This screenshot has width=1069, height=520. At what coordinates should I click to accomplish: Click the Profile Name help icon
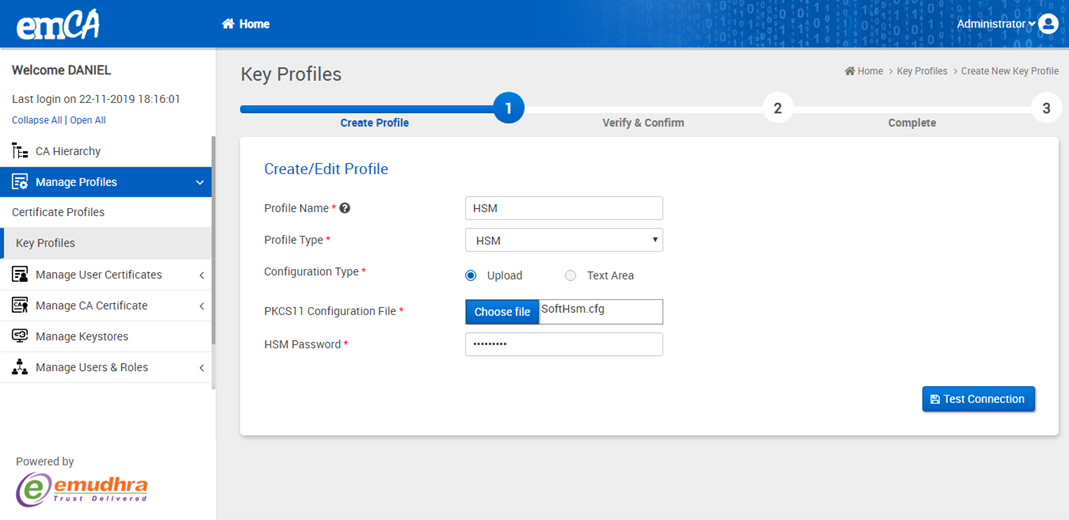point(345,209)
